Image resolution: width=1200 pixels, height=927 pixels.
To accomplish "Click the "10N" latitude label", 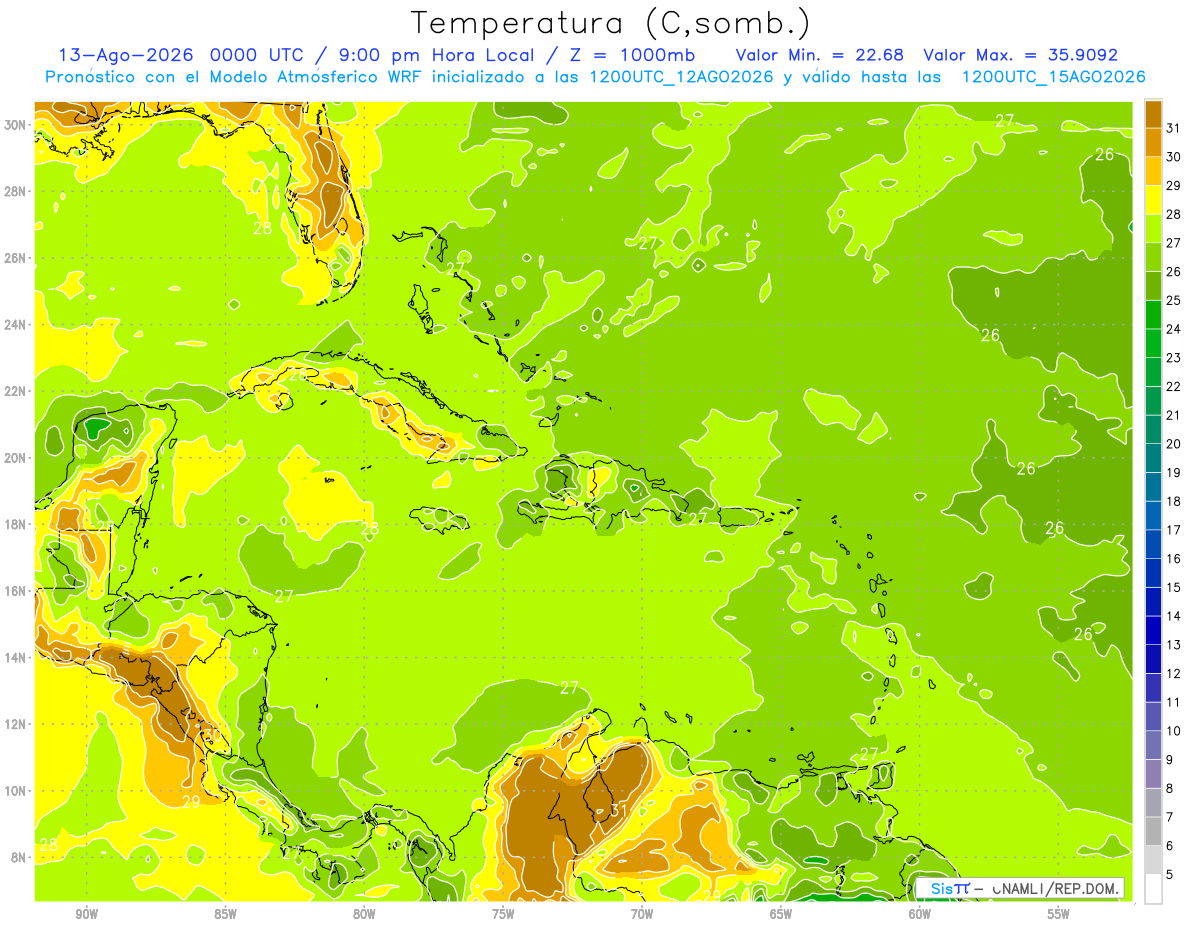I will [15, 790].
